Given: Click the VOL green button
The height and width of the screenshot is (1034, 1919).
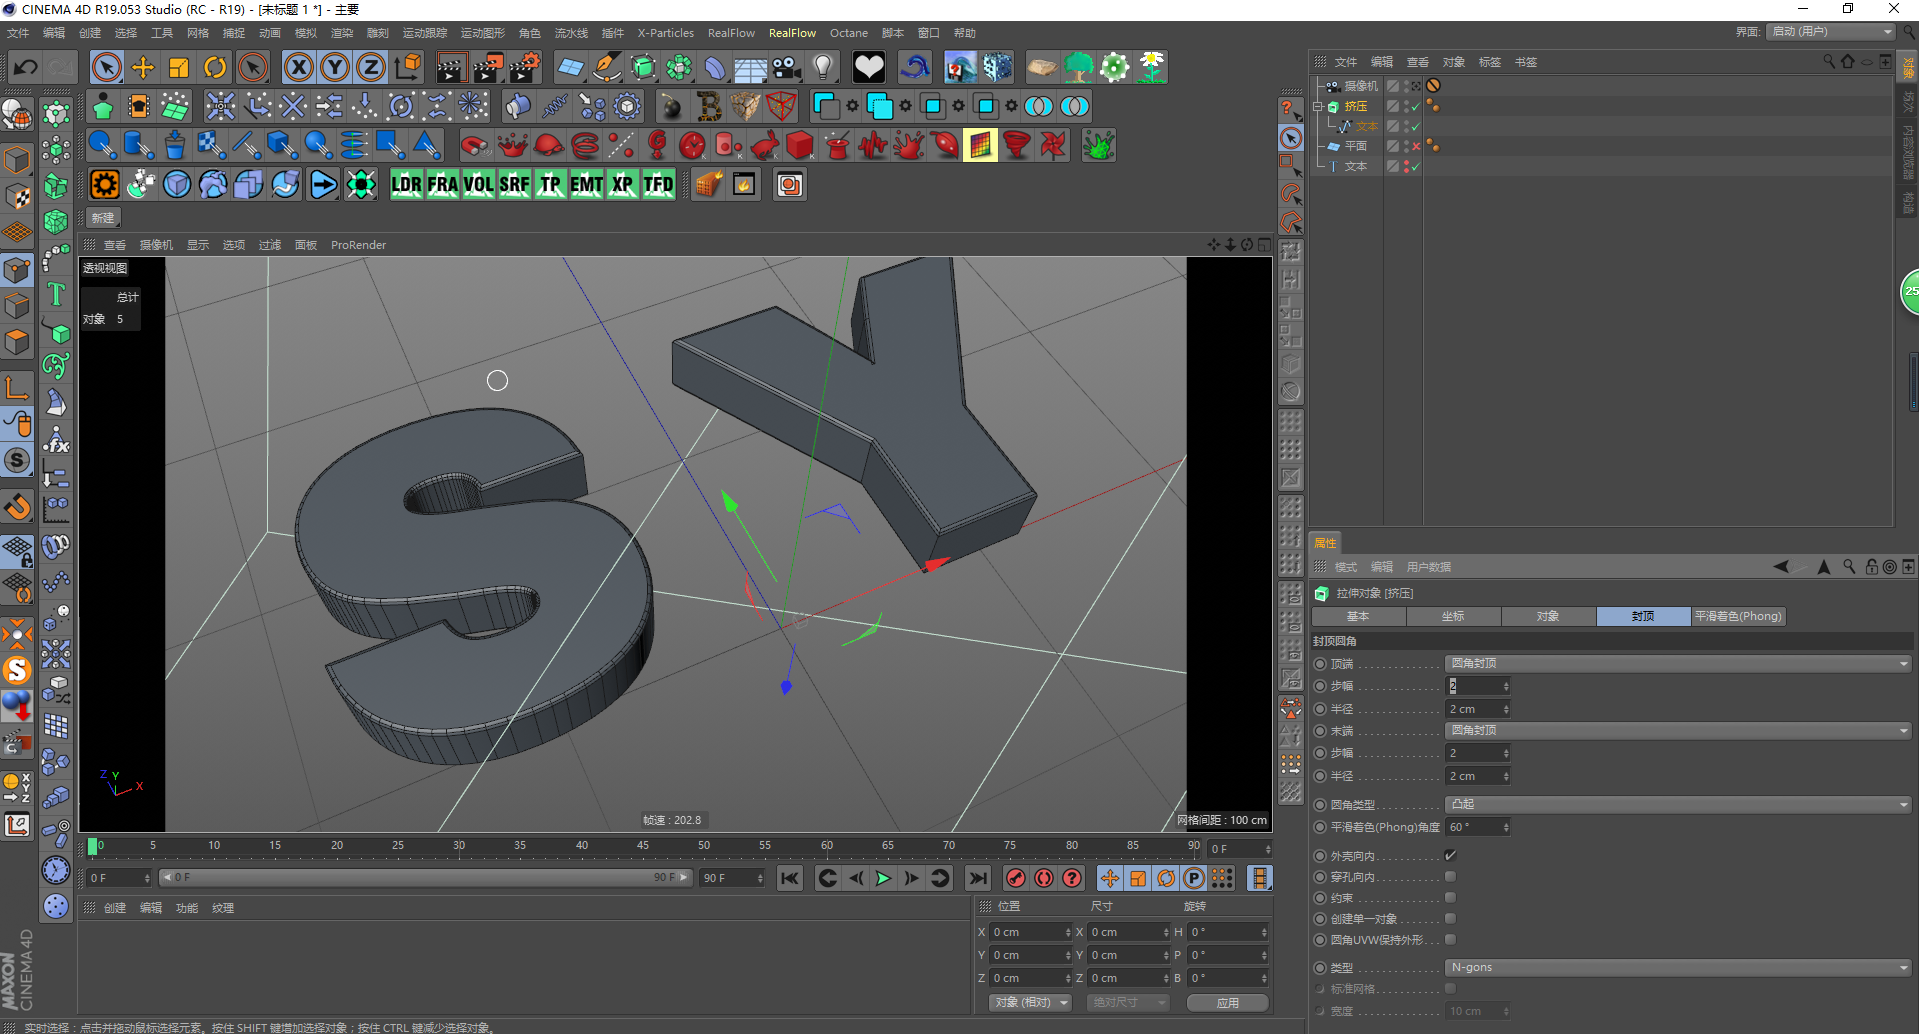Looking at the screenshot, I should pyautogui.click(x=478, y=184).
